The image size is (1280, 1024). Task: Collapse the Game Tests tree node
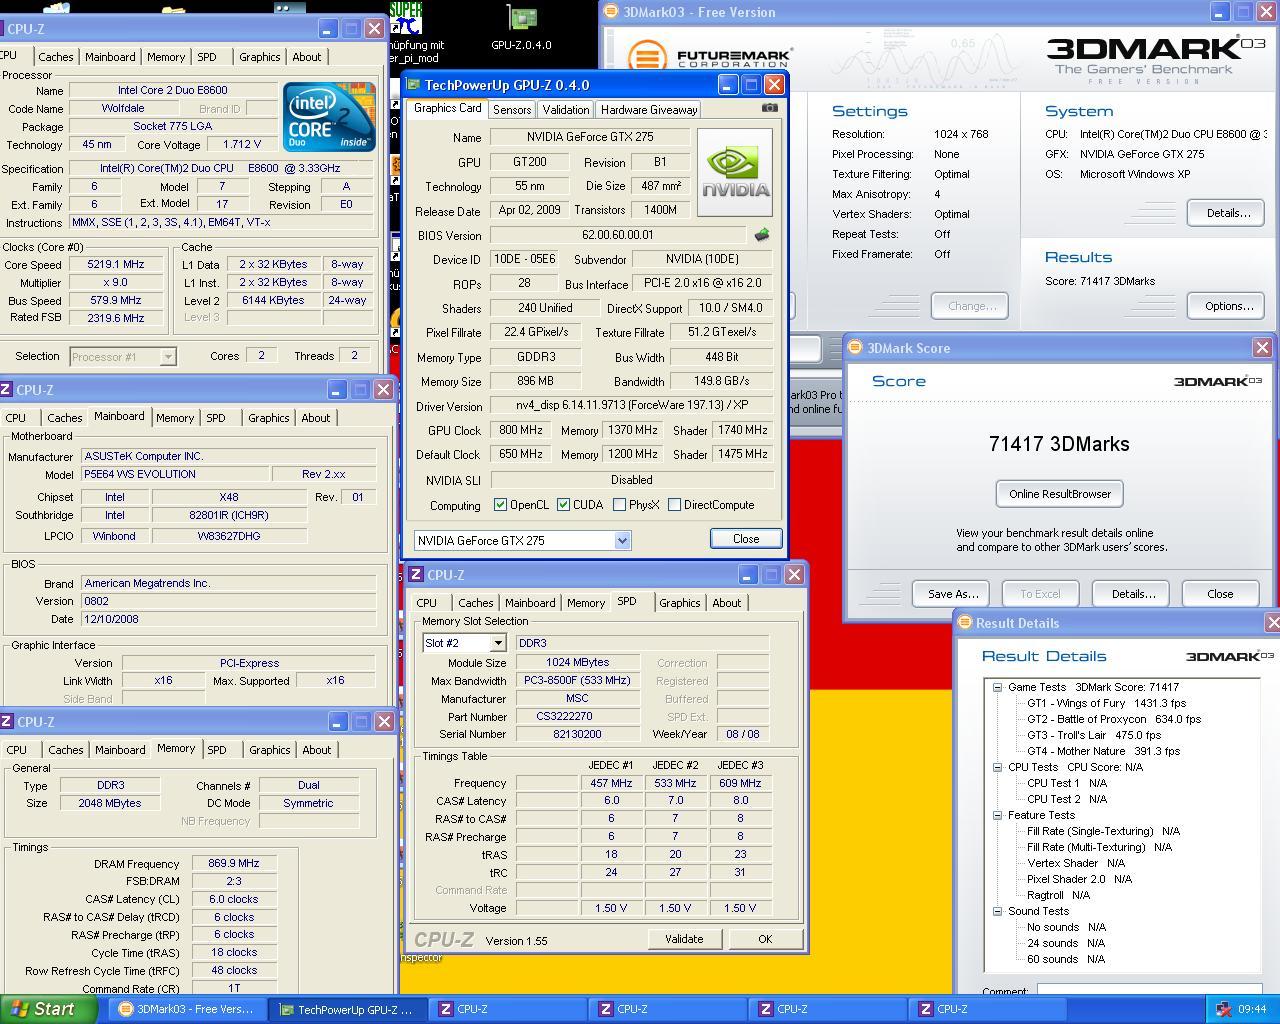[997, 687]
